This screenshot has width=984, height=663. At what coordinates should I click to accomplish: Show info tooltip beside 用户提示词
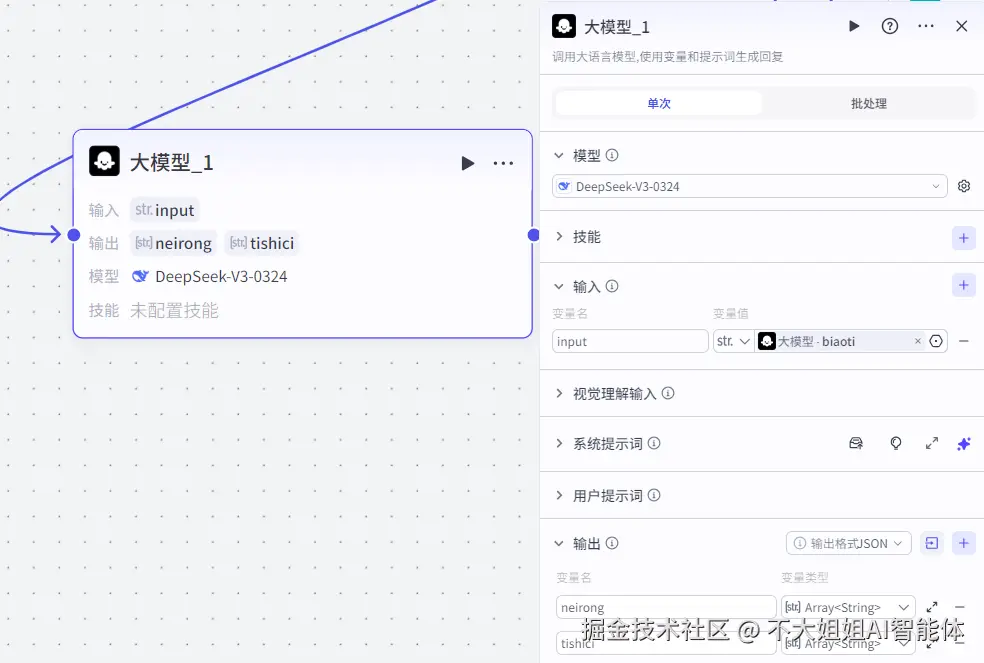(654, 495)
